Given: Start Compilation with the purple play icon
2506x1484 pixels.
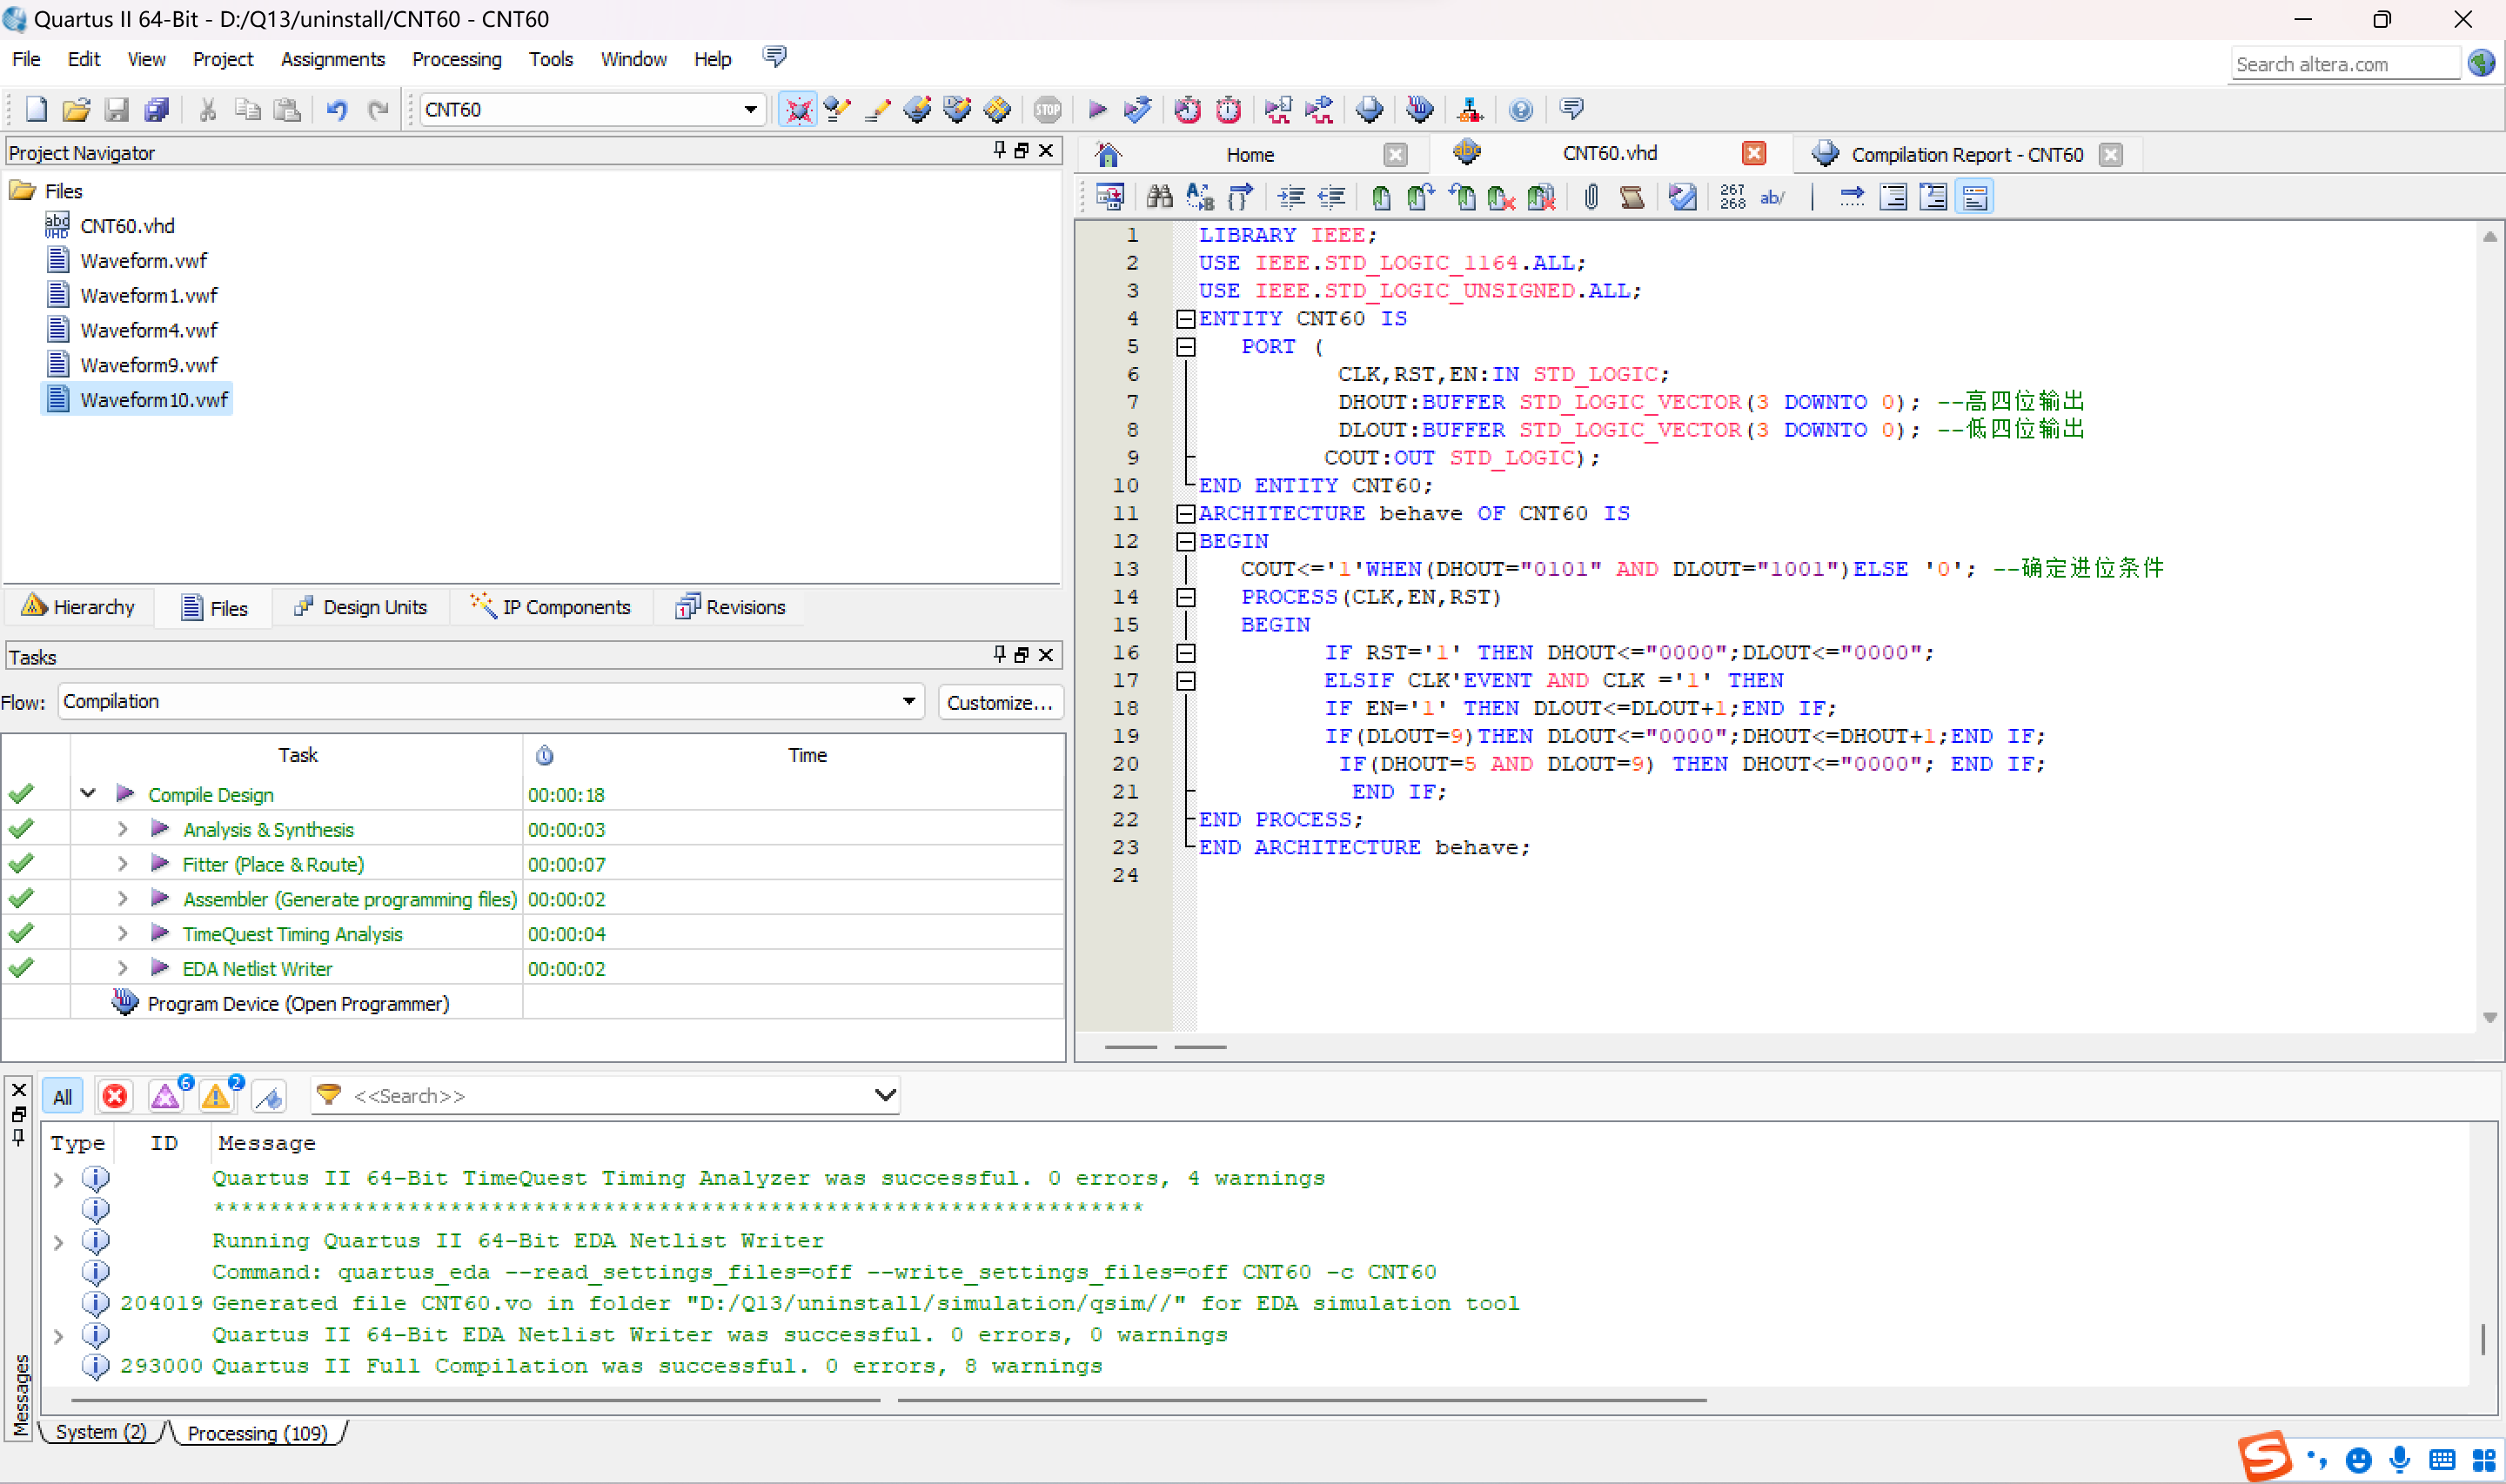Looking at the screenshot, I should [1096, 109].
